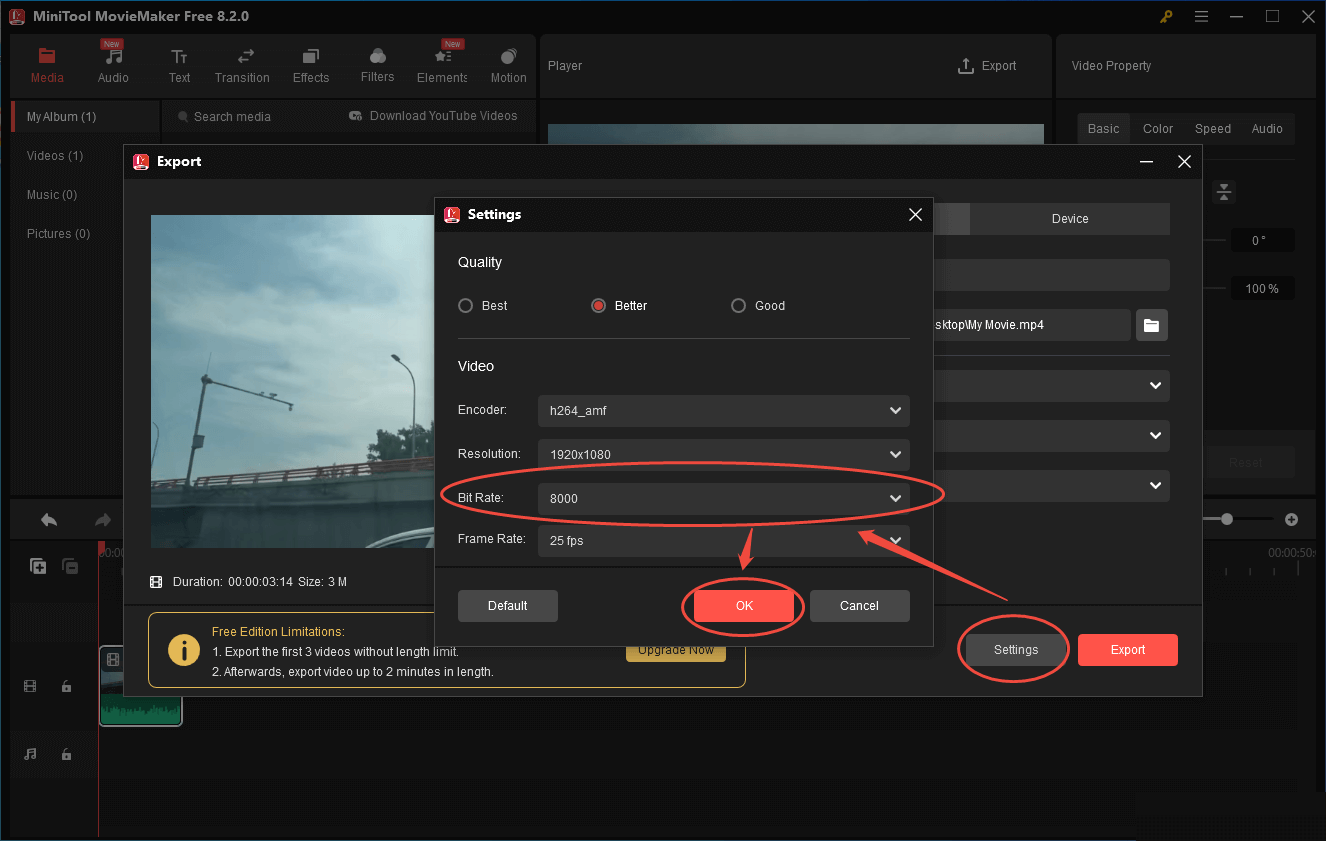The image size is (1326, 841).
Task: Open the Elements tool icon
Action: (x=442, y=57)
